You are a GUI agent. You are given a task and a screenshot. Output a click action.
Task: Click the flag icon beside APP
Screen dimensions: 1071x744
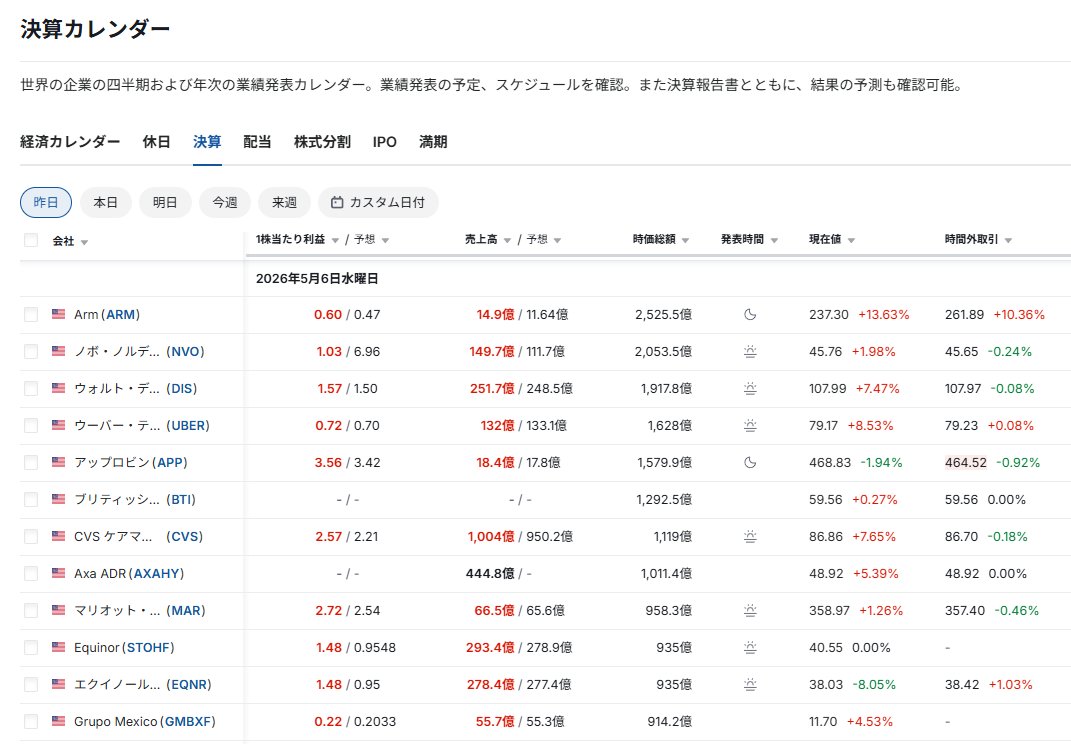click(x=59, y=462)
